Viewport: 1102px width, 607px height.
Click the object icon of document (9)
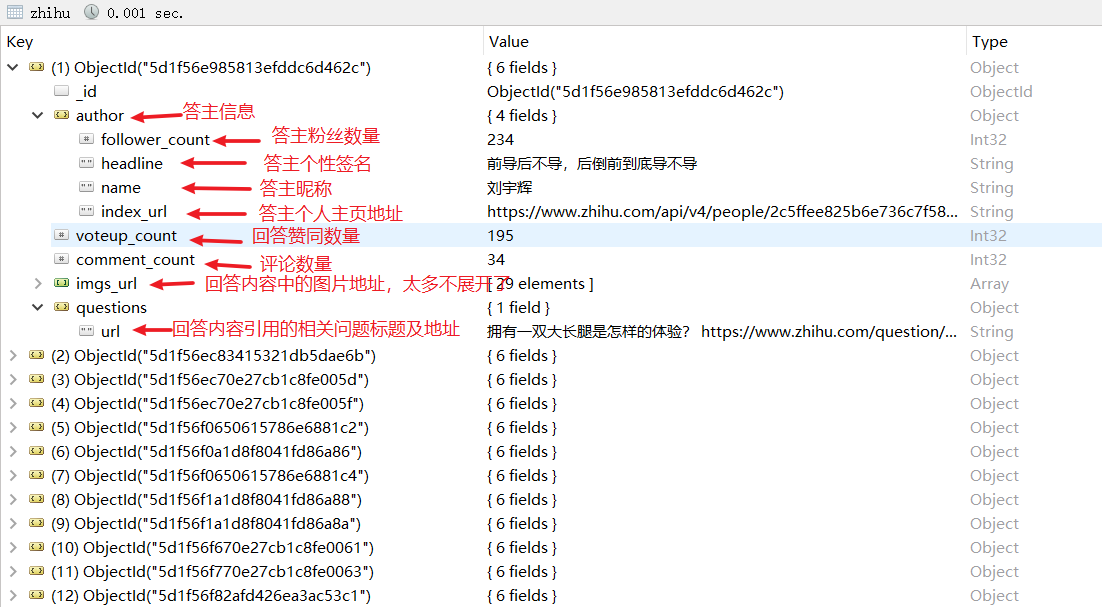click(37, 523)
